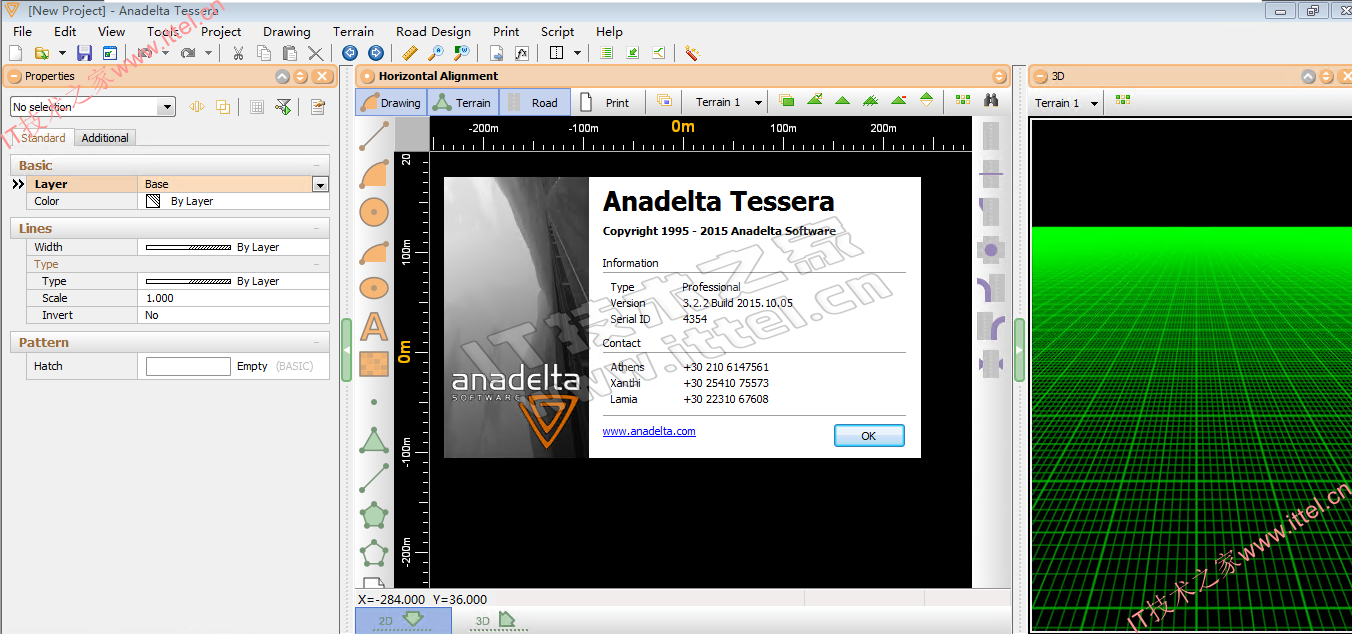Open the Terrain 1 dropdown in Horizontal Alignment
1352x634 pixels.
(758, 102)
